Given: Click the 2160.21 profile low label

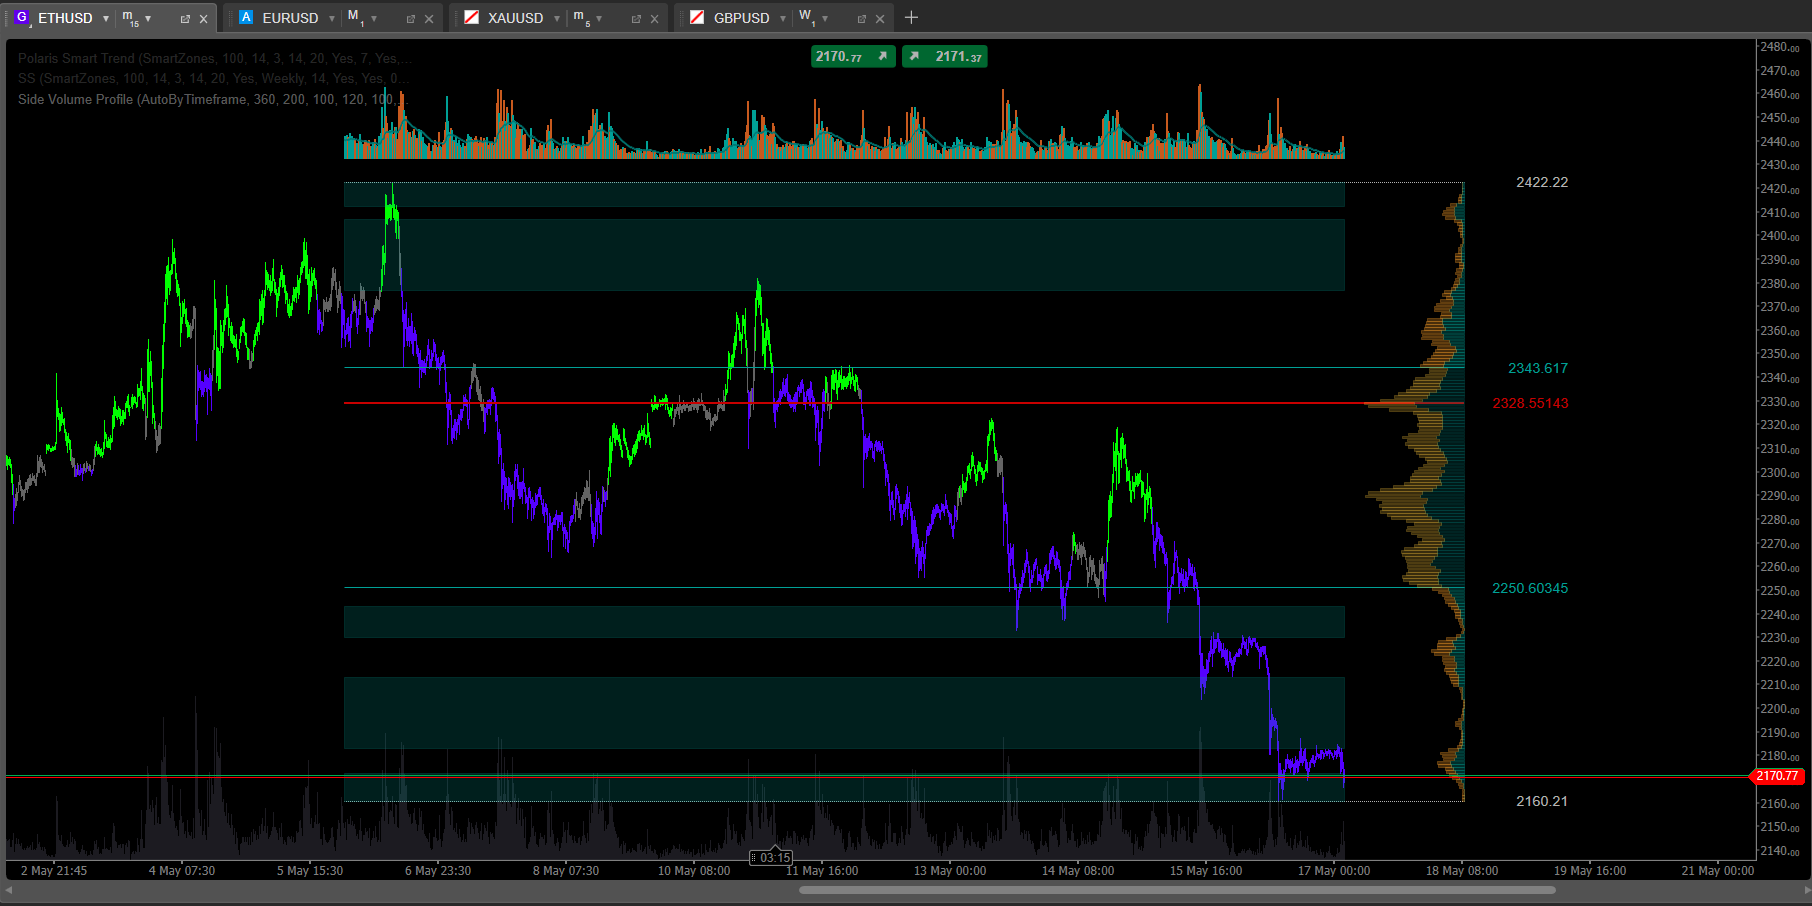Looking at the screenshot, I should click(1542, 801).
